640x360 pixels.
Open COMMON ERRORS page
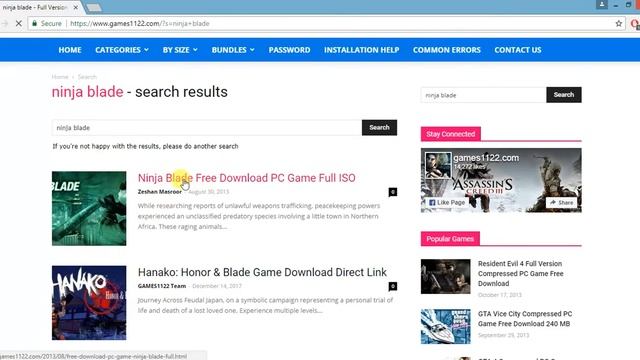pyautogui.click(x=447, y=50)
